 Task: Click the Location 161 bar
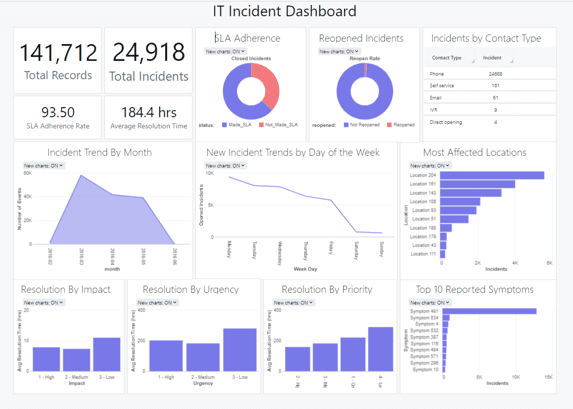478,184
